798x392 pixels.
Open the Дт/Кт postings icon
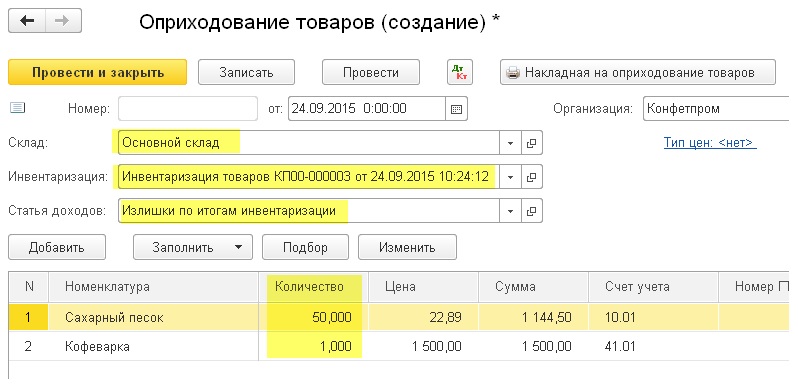pyautogui.click(x=460, y=72)
